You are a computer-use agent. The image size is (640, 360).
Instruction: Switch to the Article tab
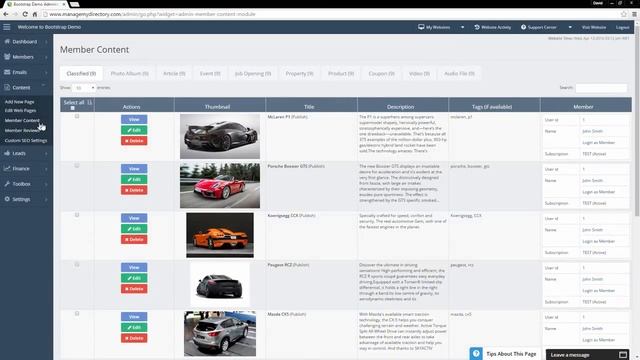pos(174,73)
